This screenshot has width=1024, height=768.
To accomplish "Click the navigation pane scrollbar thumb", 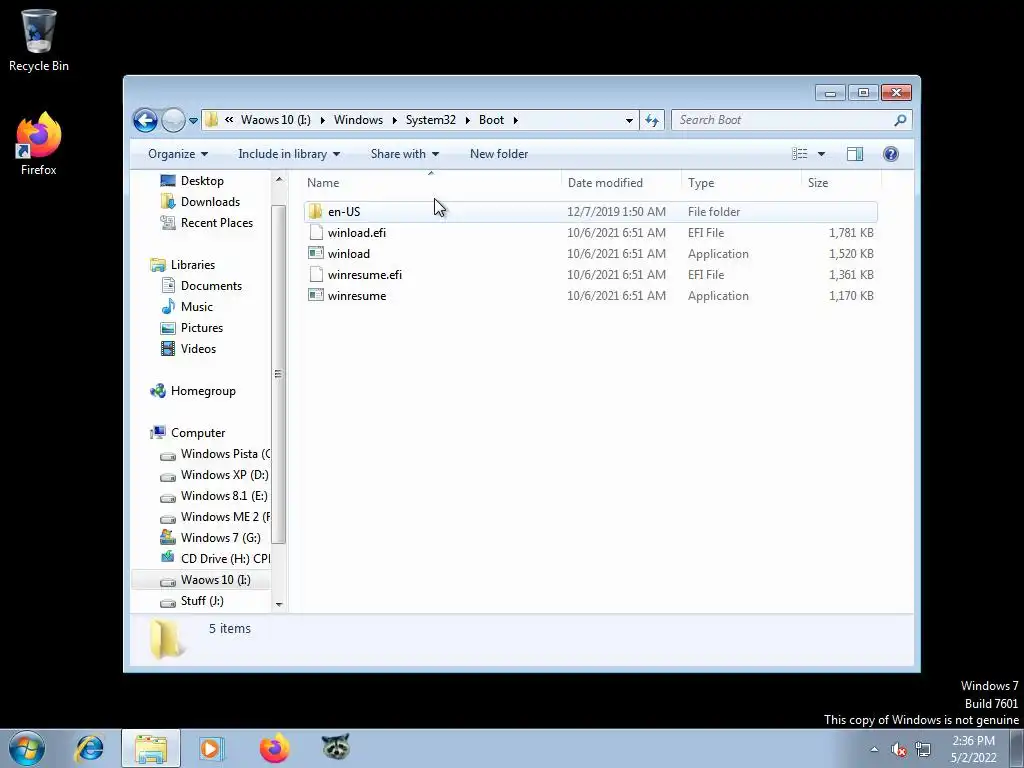I will tap(279, 374).
